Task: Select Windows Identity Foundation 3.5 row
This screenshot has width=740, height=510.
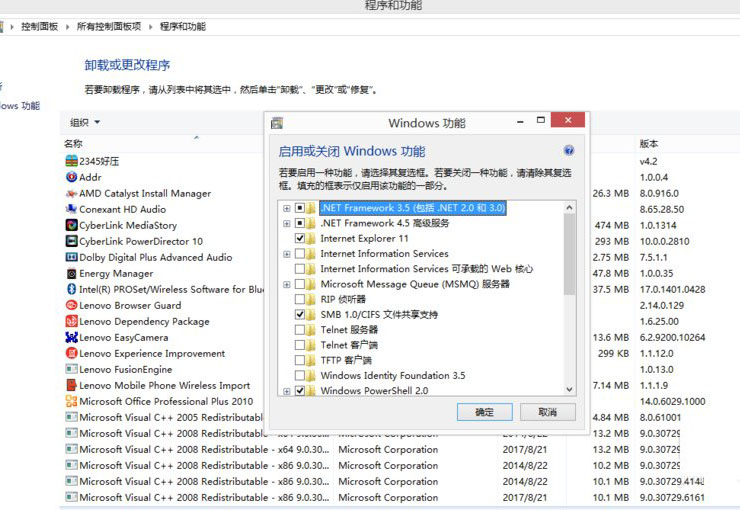Action: click(393, 376)
